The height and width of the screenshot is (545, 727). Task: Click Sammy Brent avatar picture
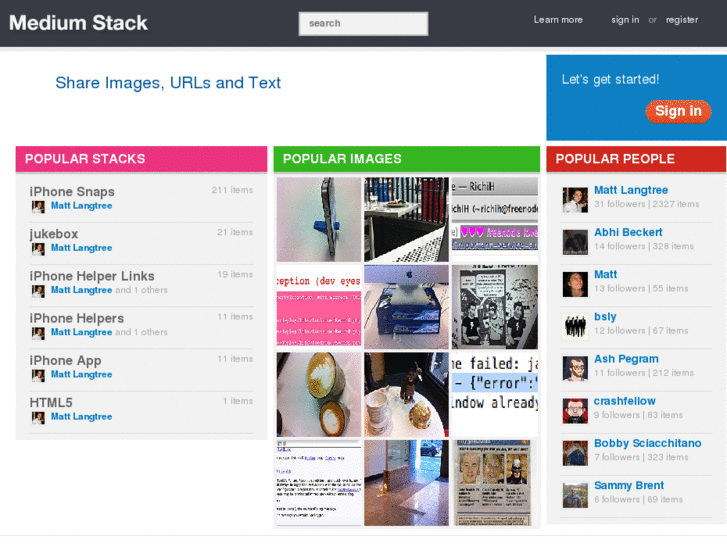click(575, 495)
